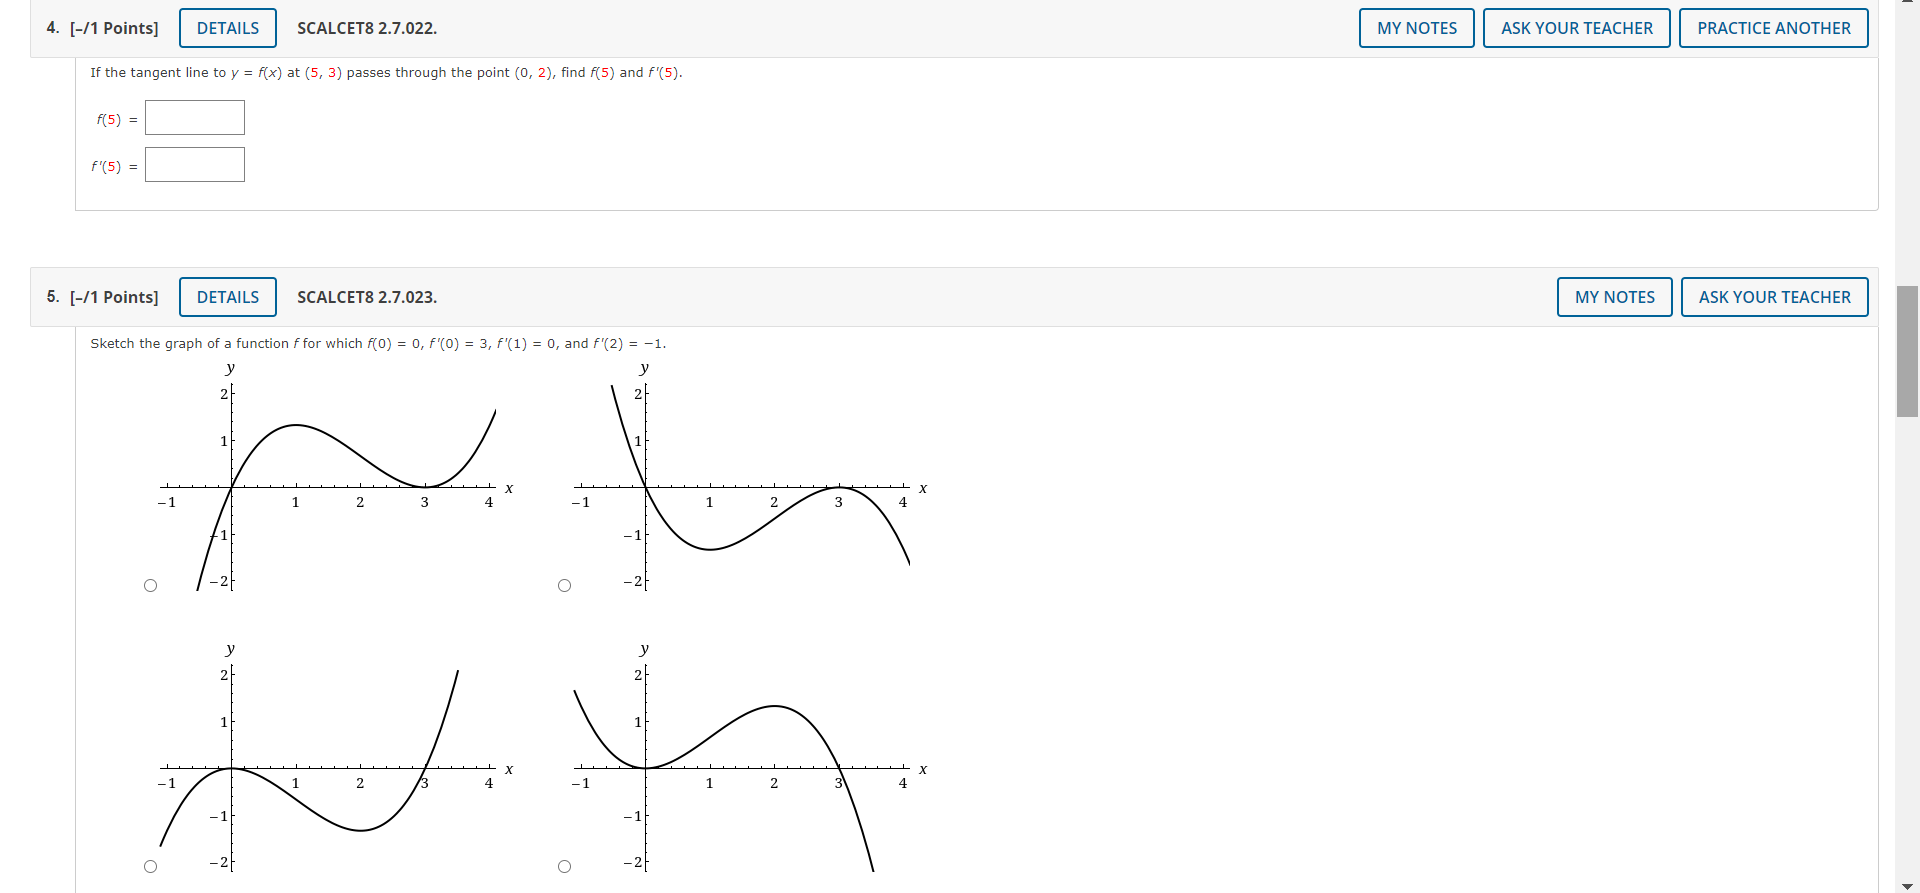Open PRACTICE ANOTHER for question 4
The width and height of the screenshot is (1920, 893).
tap(1774, 27)
